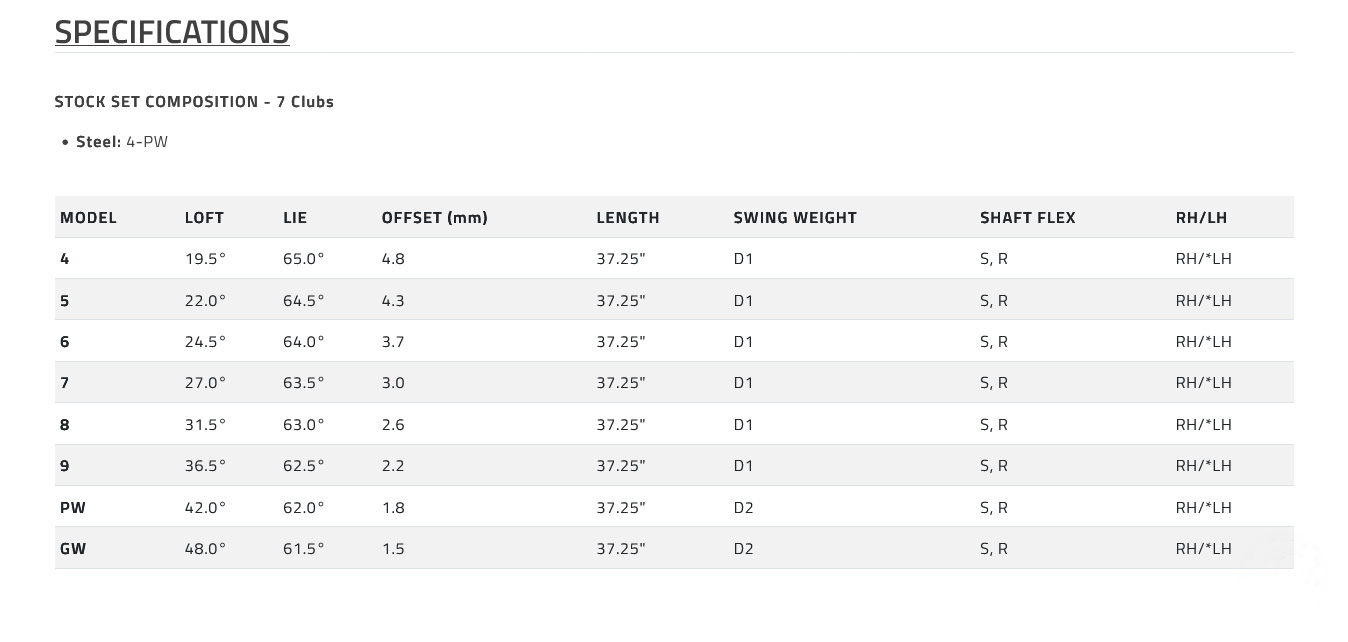Select the 19.5° loft cell
This screenshot has width=1348, height=642.
tap(205, 259)
